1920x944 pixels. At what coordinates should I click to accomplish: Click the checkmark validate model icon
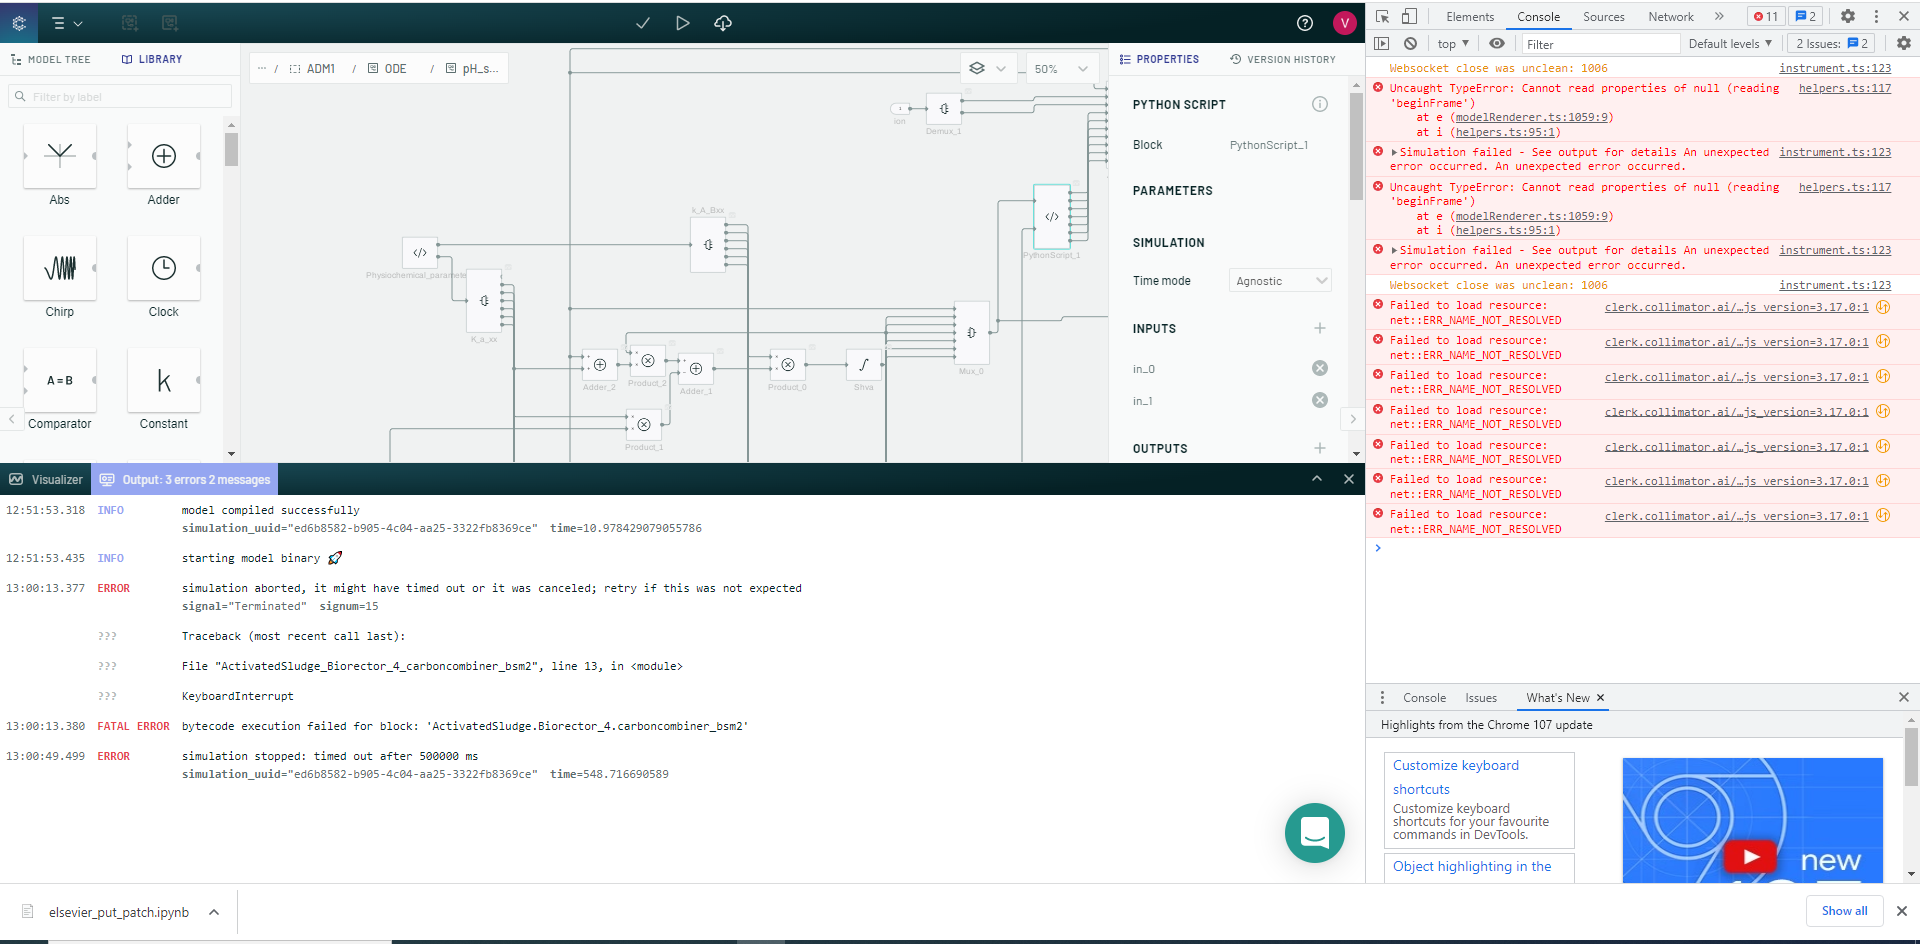point(643,23)
